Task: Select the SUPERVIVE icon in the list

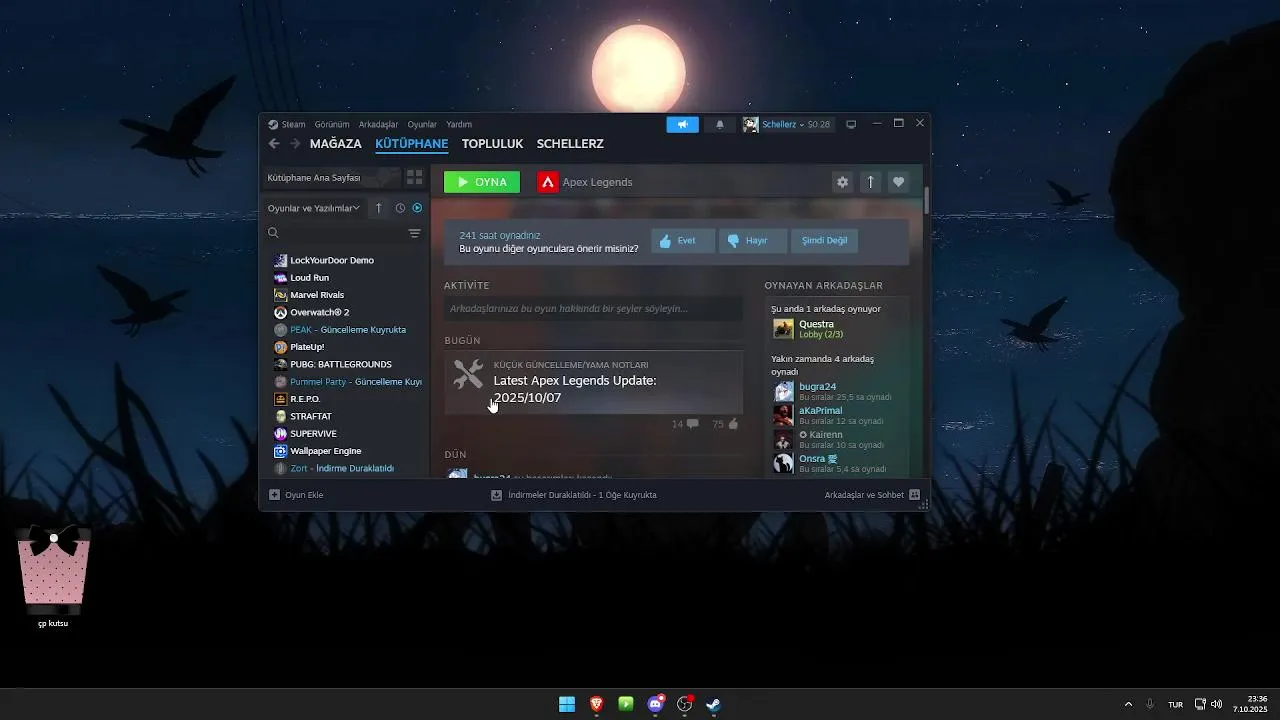Action: click(x=281, y=433)
